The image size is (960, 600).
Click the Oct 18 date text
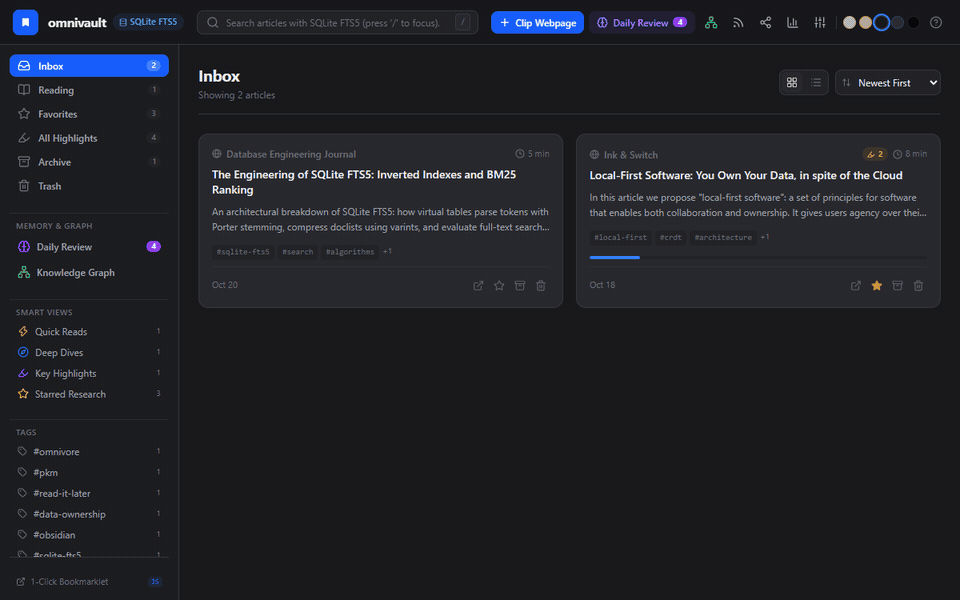pyautogui.click(x=602, y=285)
